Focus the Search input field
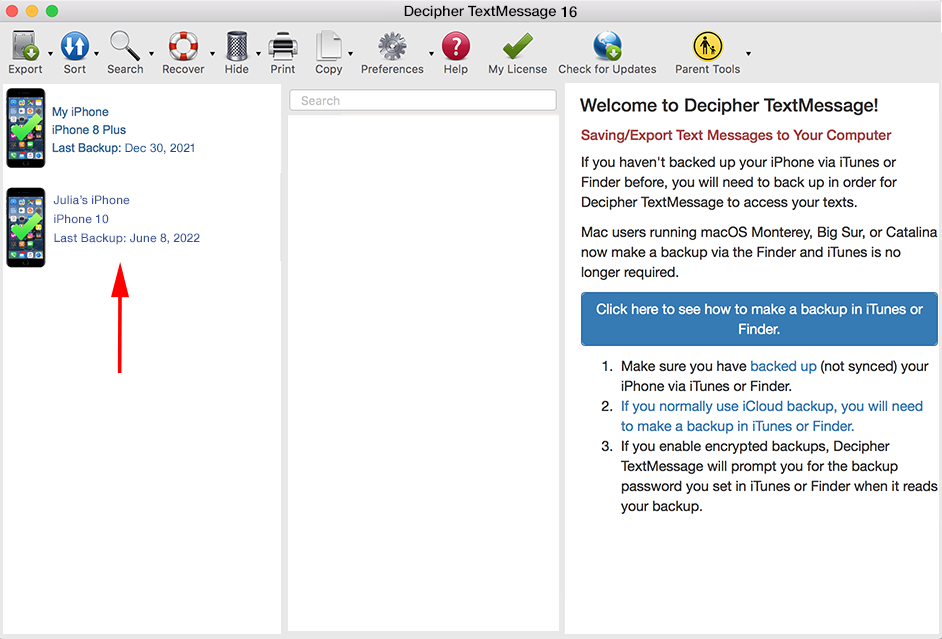This screenshot has width=942, height=639. coord(422,101)
